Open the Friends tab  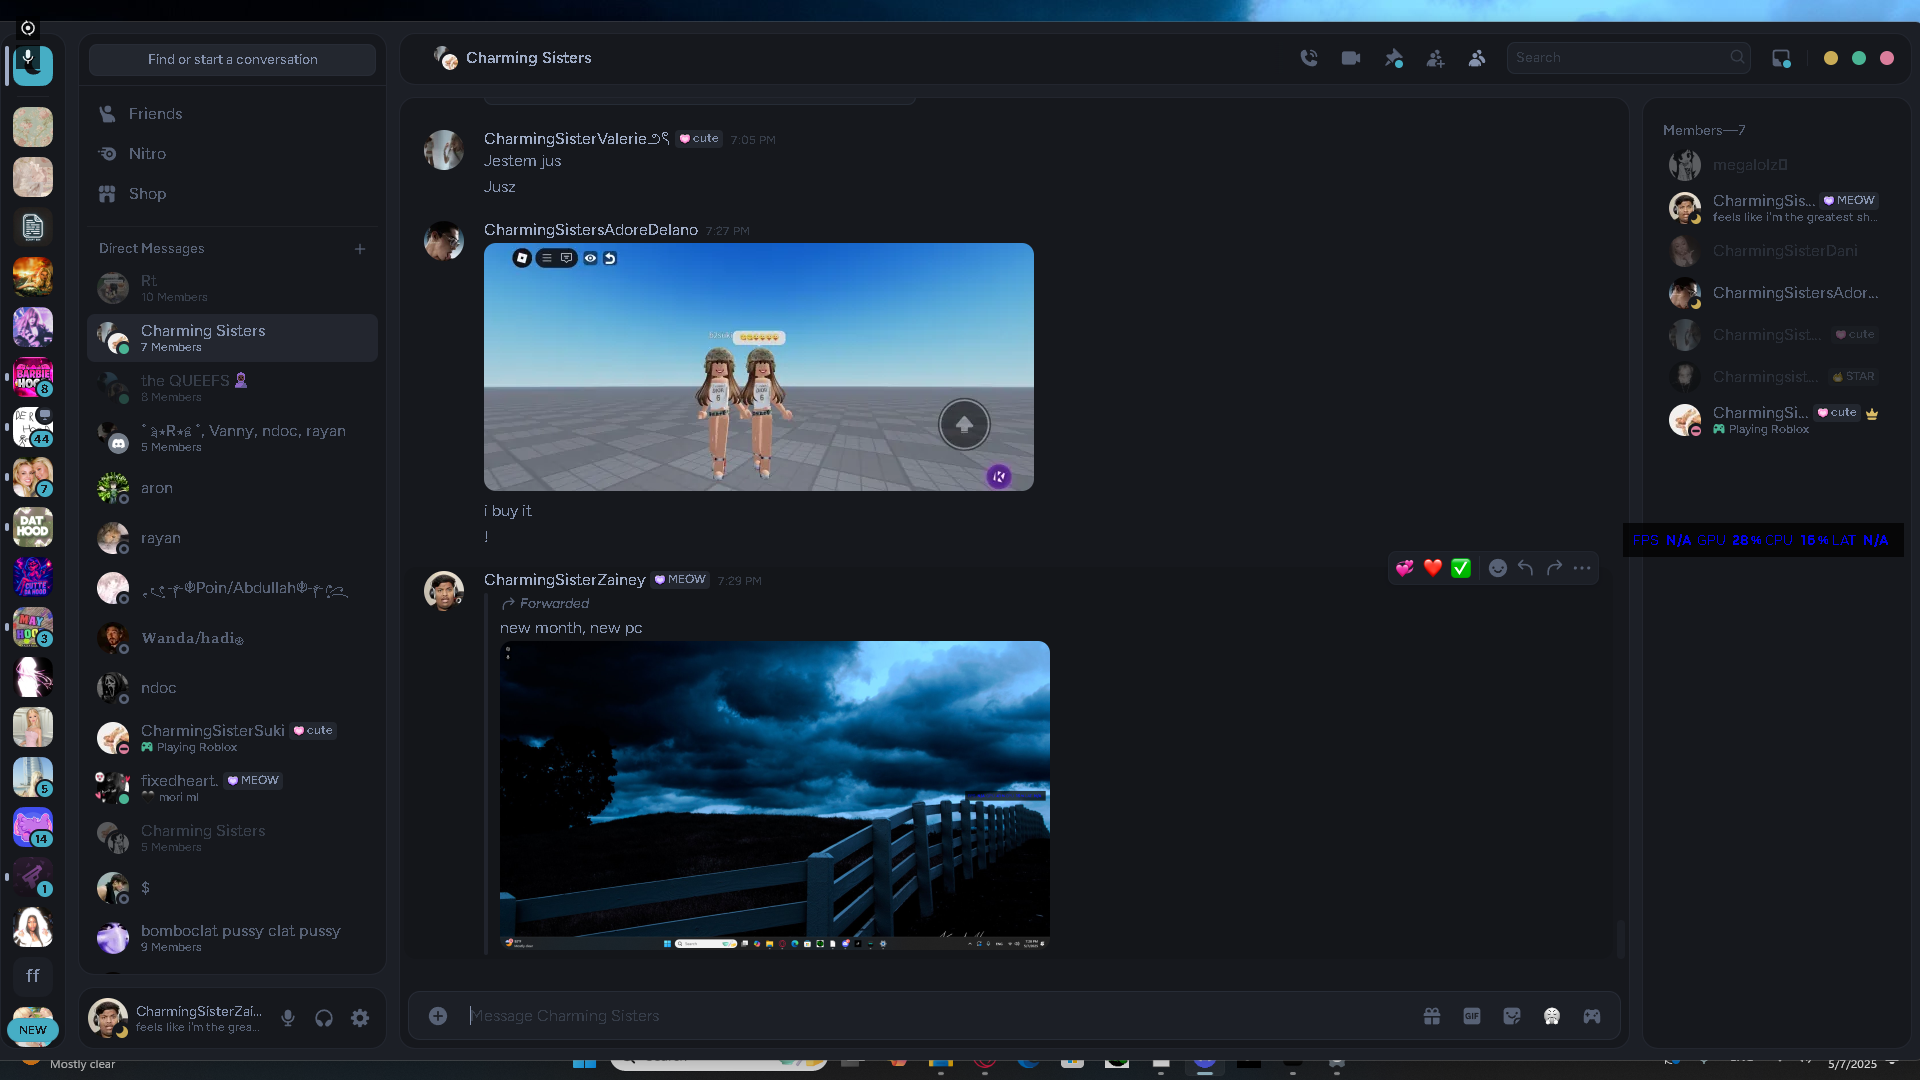(155, 114)
